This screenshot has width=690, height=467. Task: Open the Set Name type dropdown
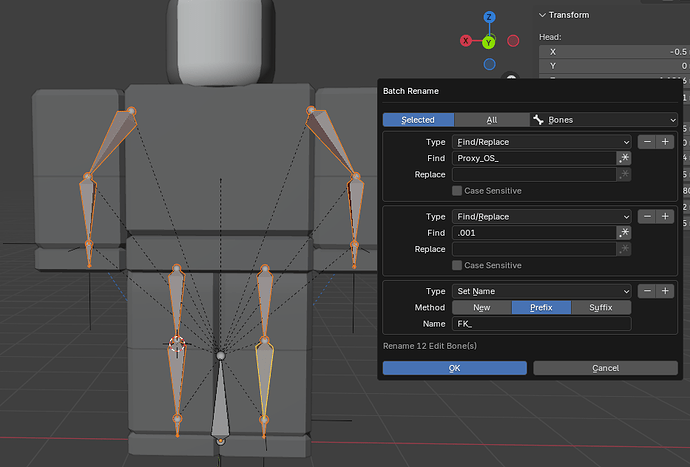[541, 291]
